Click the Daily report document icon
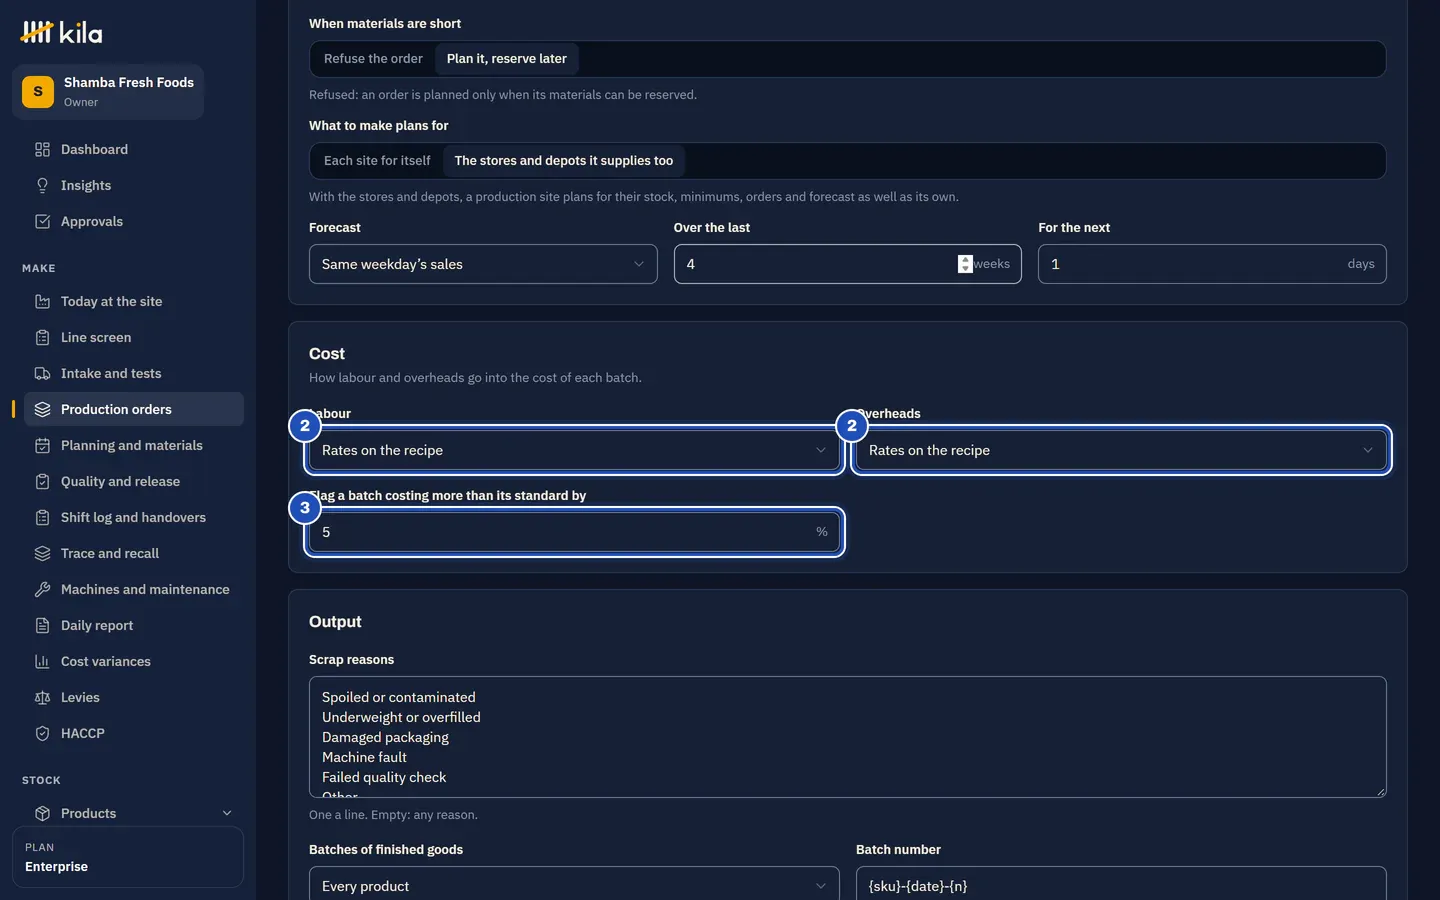 42,626
